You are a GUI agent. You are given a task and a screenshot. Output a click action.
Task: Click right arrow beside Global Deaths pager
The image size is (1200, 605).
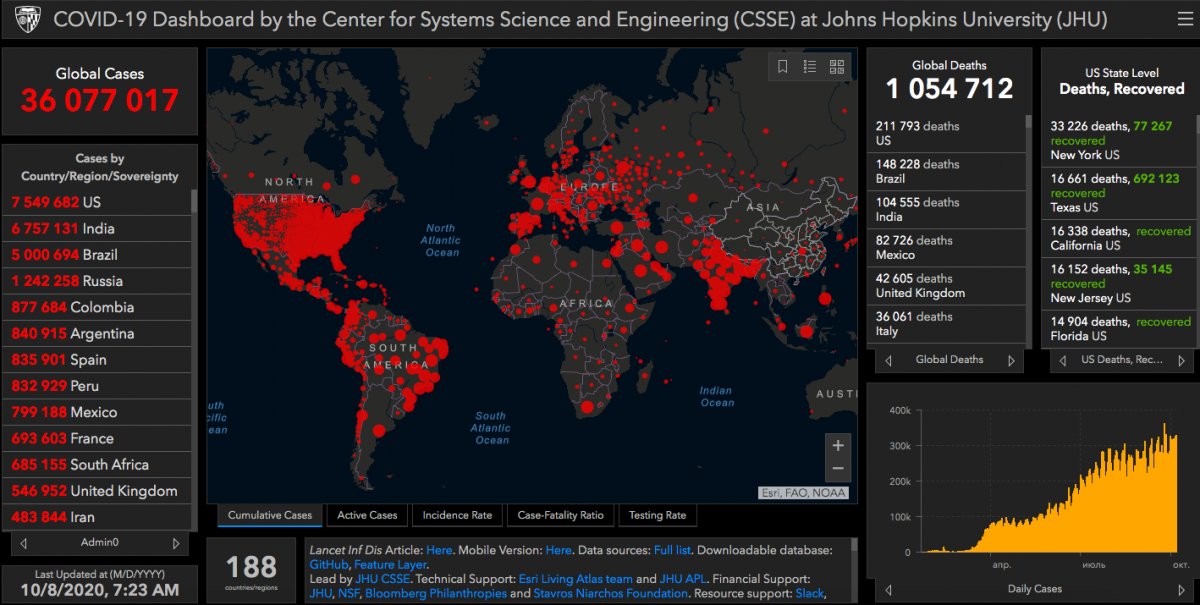tap(1011, 360)
